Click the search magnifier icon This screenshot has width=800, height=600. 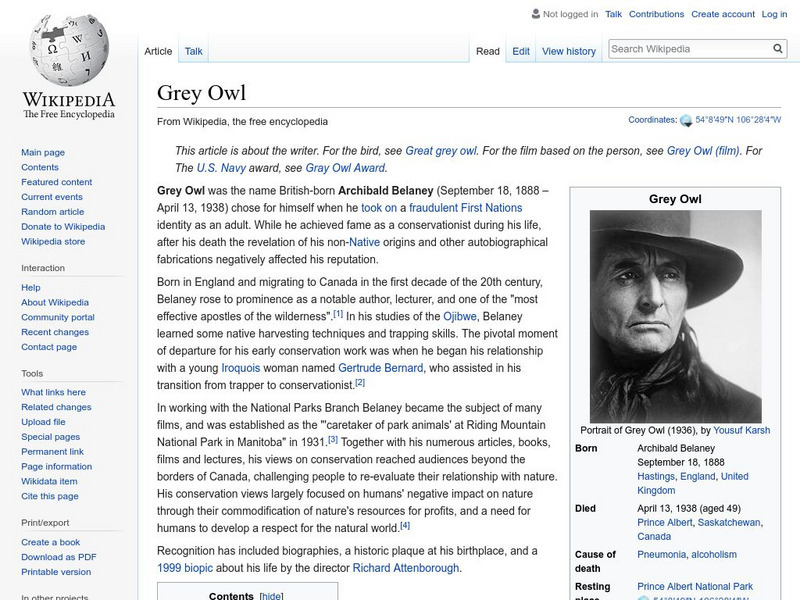(x=778, y=49)
